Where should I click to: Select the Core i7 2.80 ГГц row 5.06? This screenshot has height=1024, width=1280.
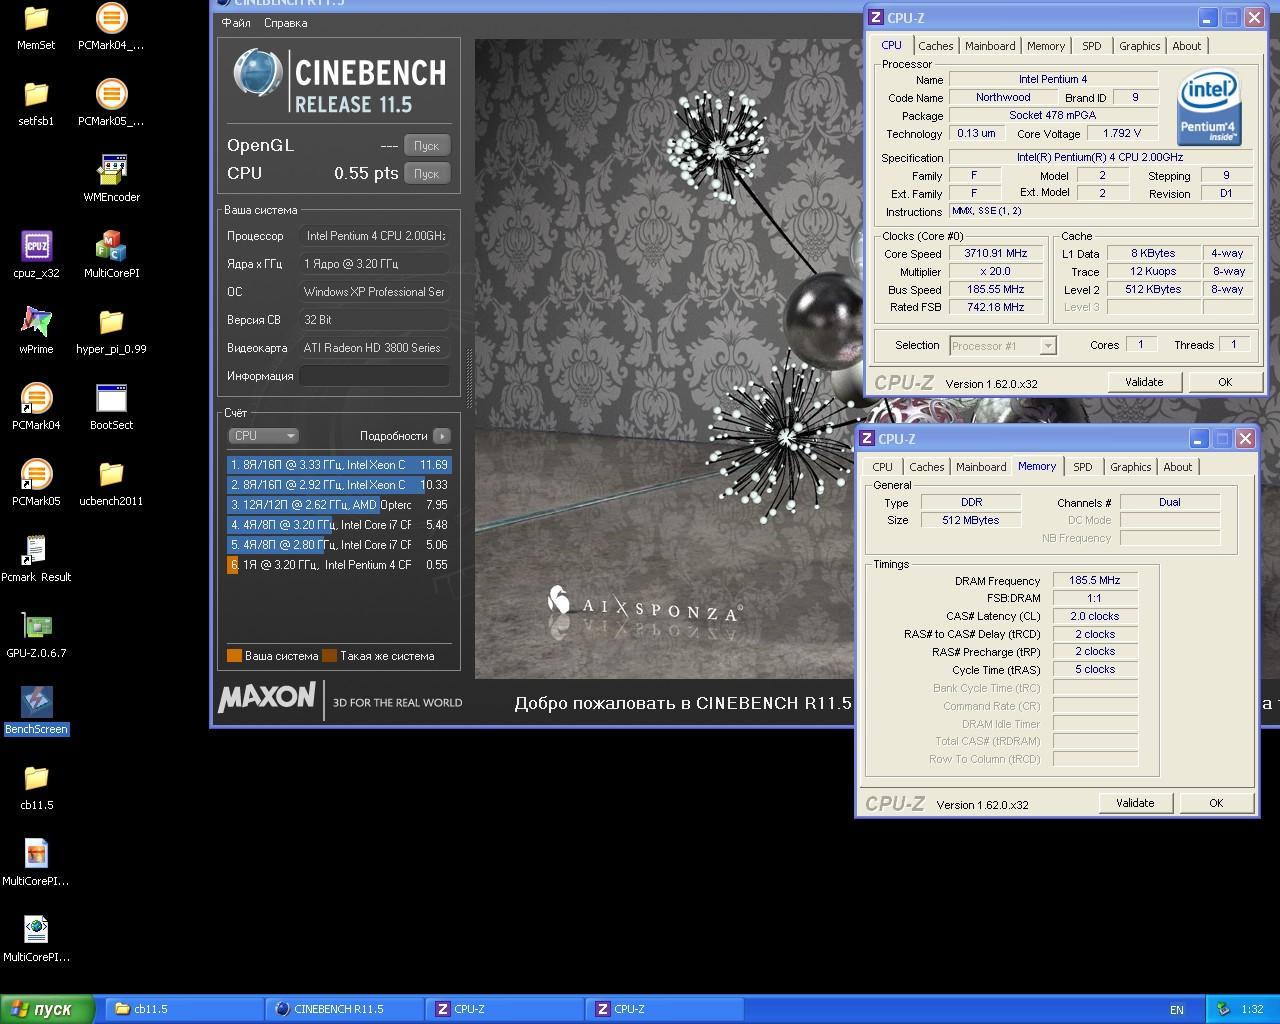click(339, 545)
